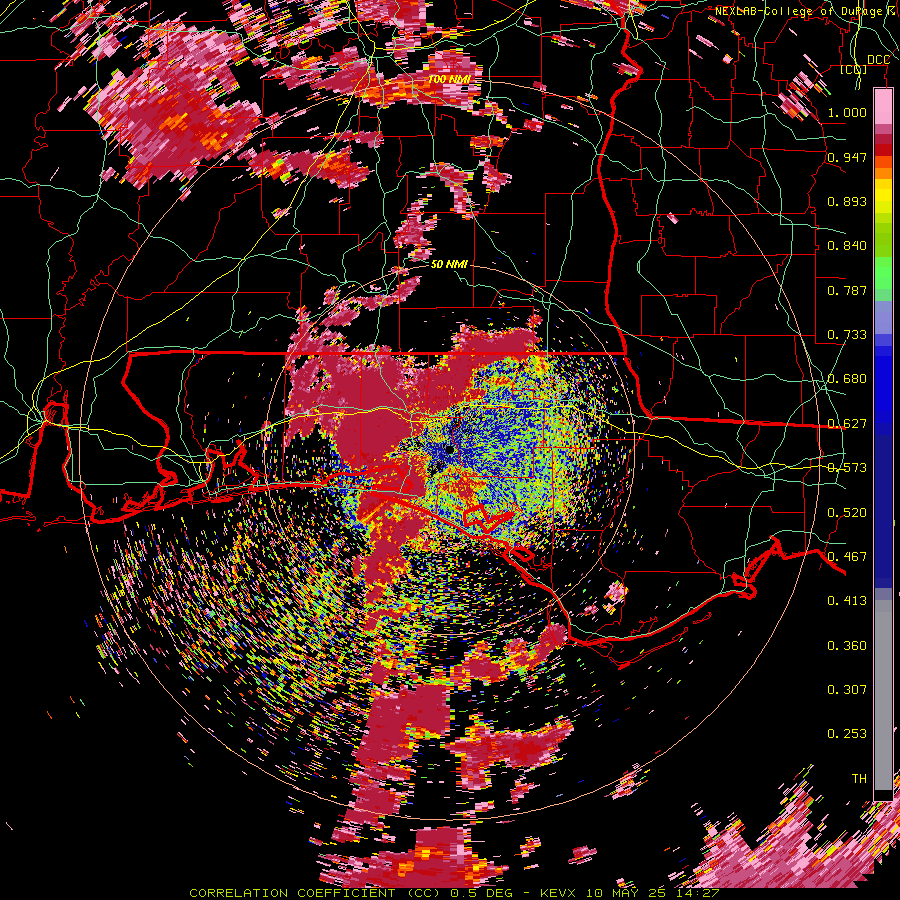Click the black radar site dot at center
Screen dimensions: 900x900
coord(449,449)
